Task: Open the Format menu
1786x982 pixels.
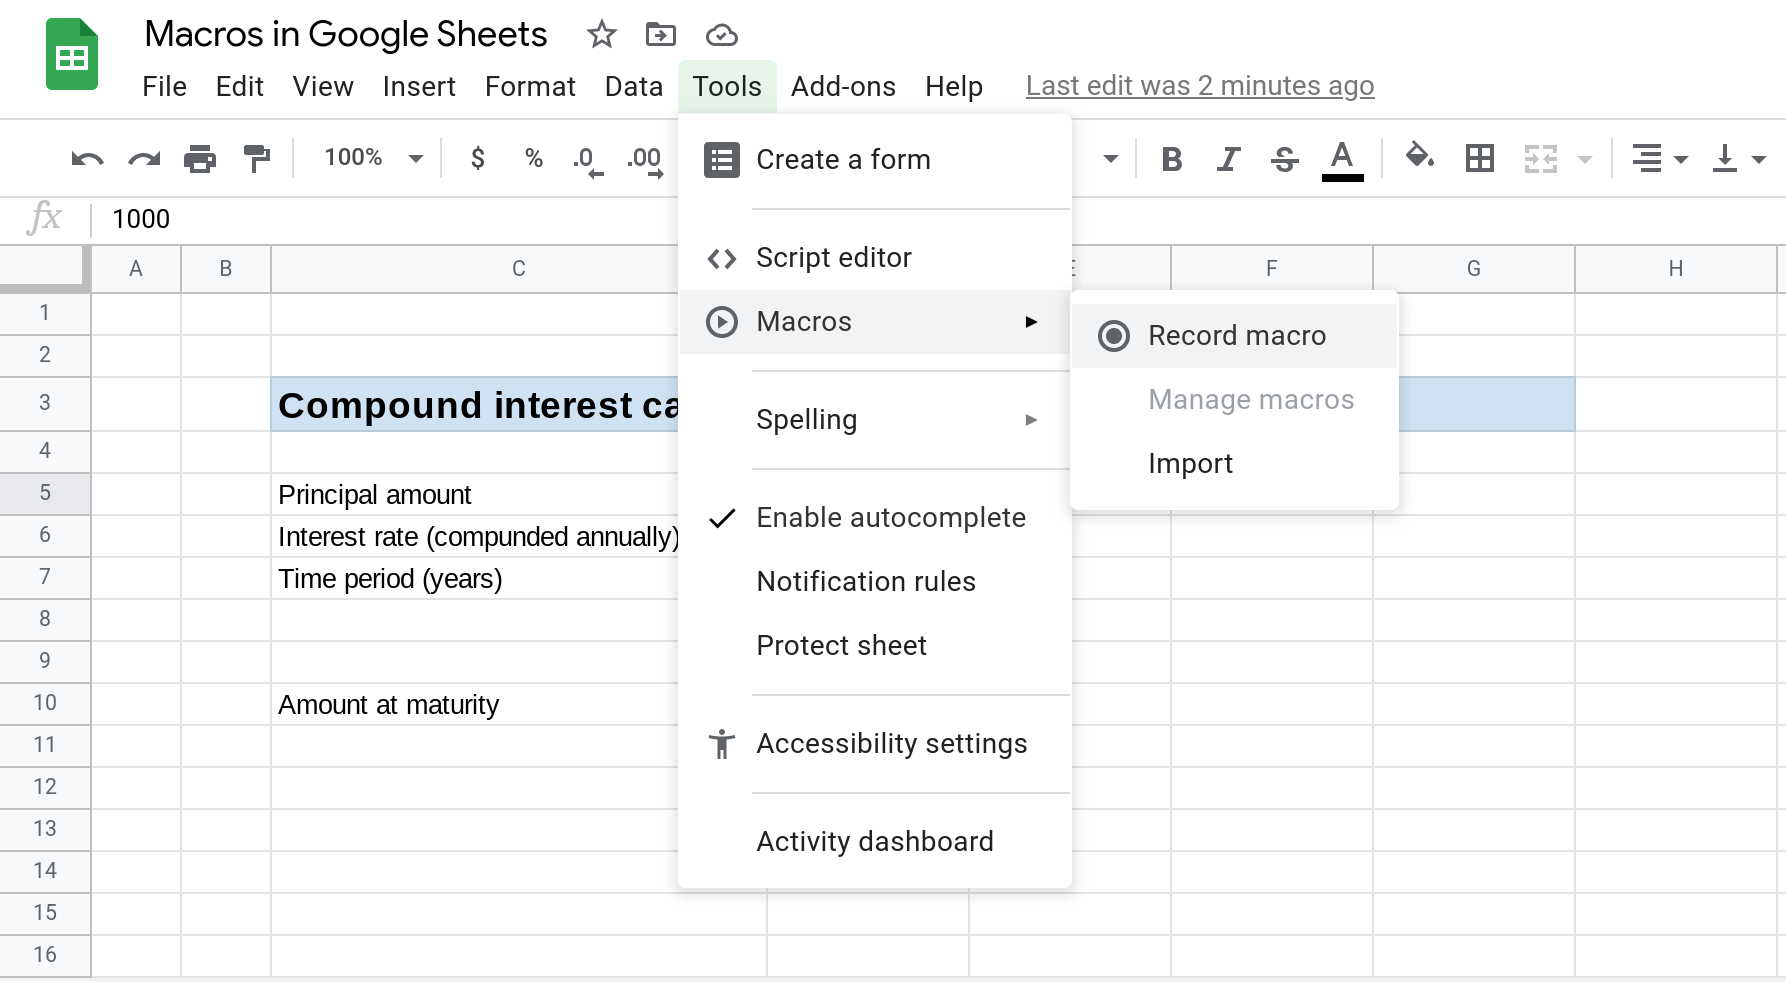Action: 530,87
